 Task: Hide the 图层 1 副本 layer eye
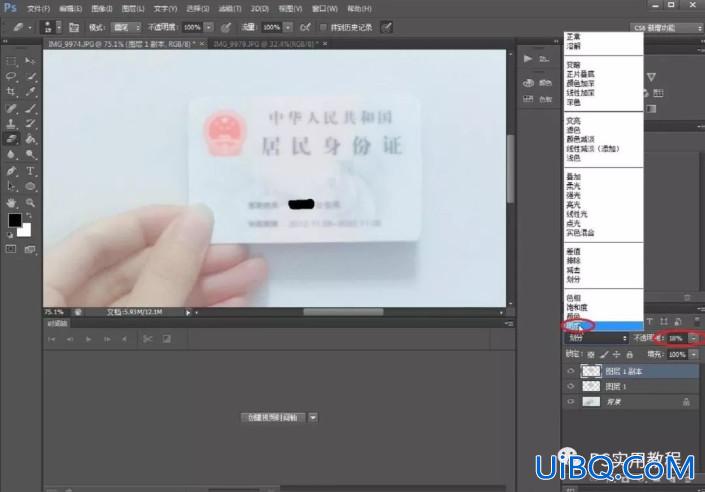point(571,371)
